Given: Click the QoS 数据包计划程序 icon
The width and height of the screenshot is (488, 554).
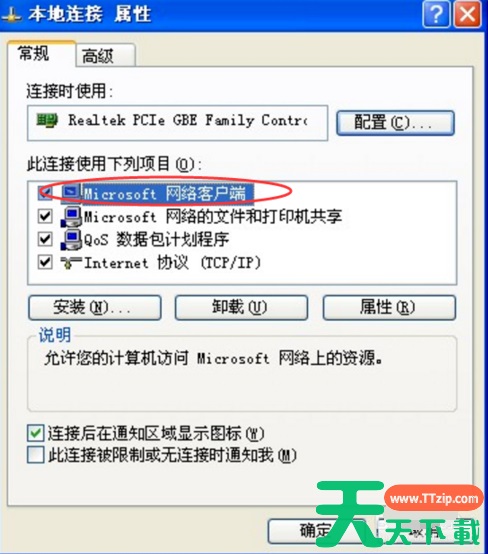Looking at the screenshot, I should pyautogui.click(x=71, y=239).
